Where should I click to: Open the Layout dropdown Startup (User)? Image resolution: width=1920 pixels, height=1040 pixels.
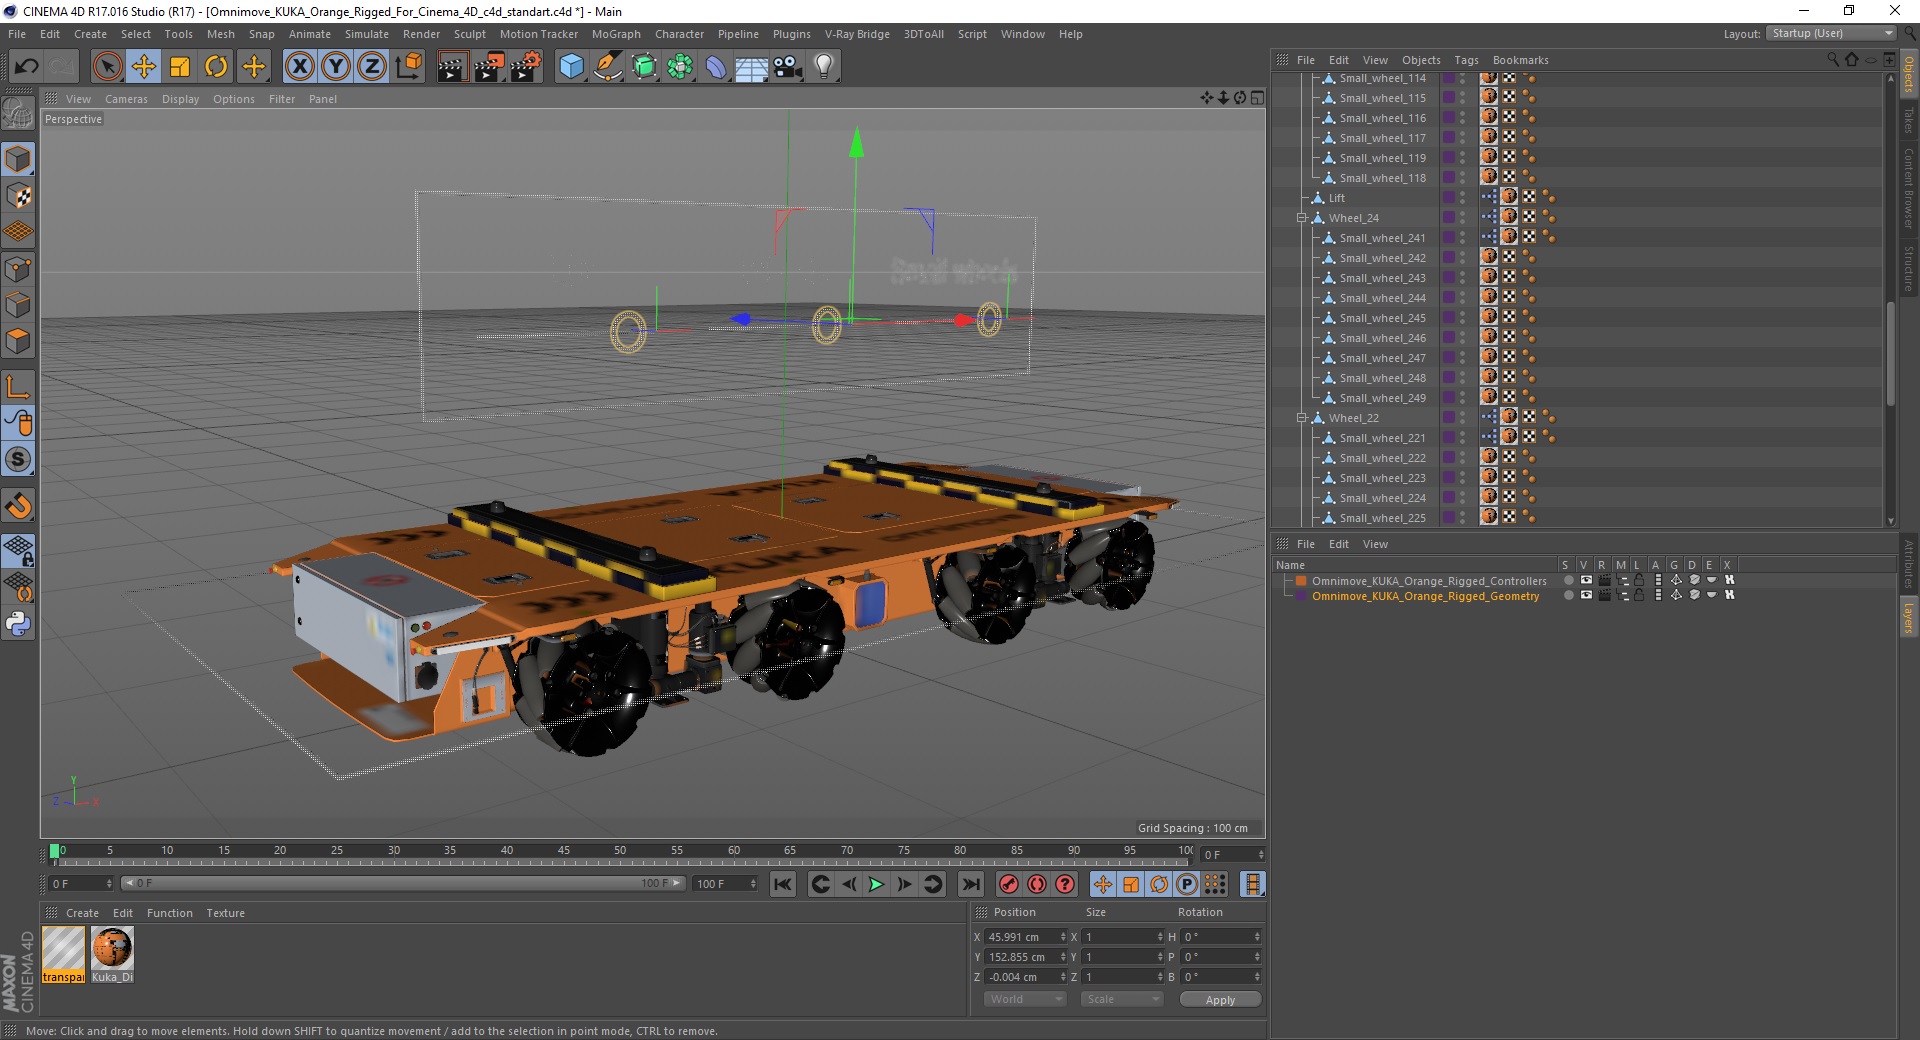1832,33
